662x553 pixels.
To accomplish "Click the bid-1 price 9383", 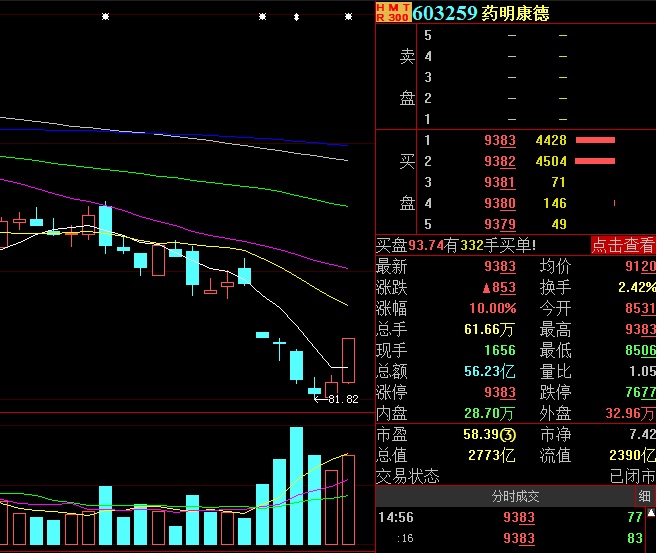I will click(x=499, y=140).
